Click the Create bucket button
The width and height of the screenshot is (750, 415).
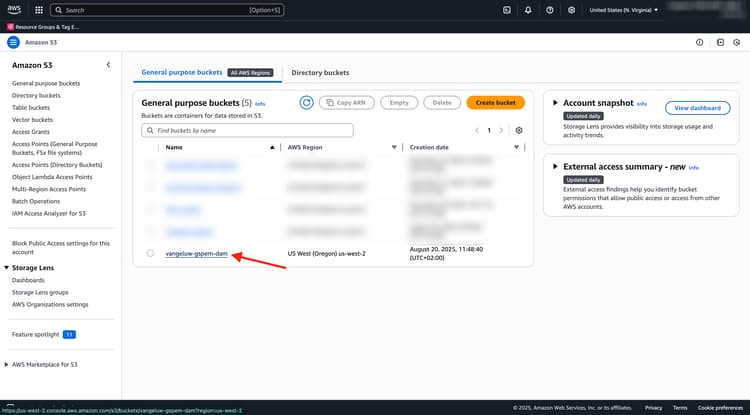coord(496,103)
